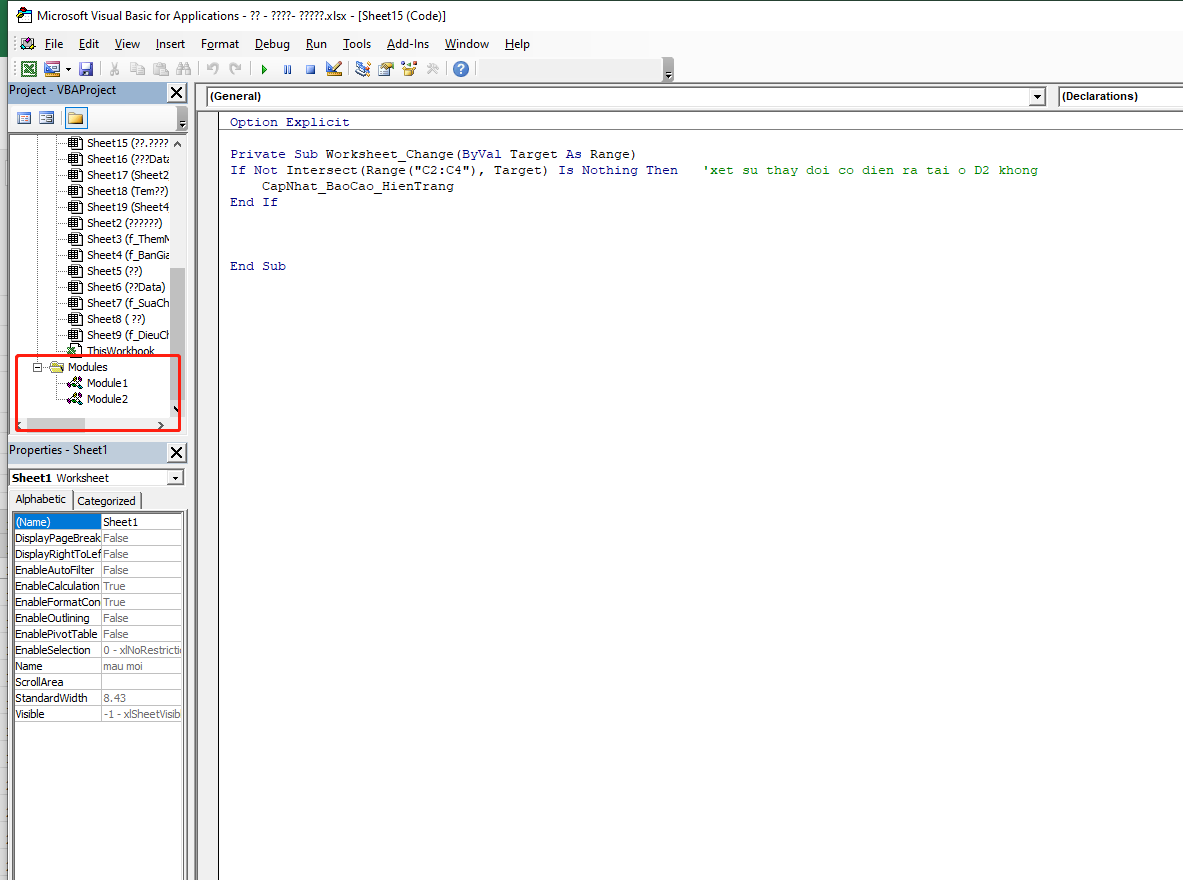Open the Run menu

pyautogui.click(x=316, y=44)
